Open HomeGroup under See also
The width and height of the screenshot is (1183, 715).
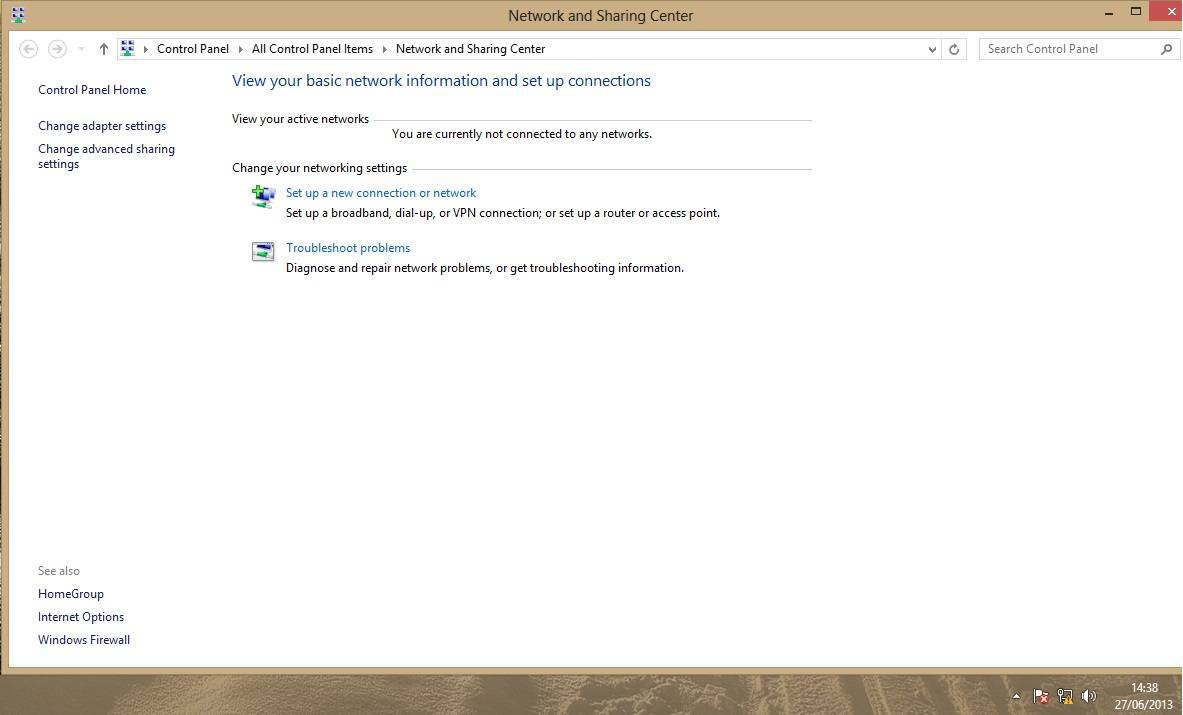coord(71,594)
